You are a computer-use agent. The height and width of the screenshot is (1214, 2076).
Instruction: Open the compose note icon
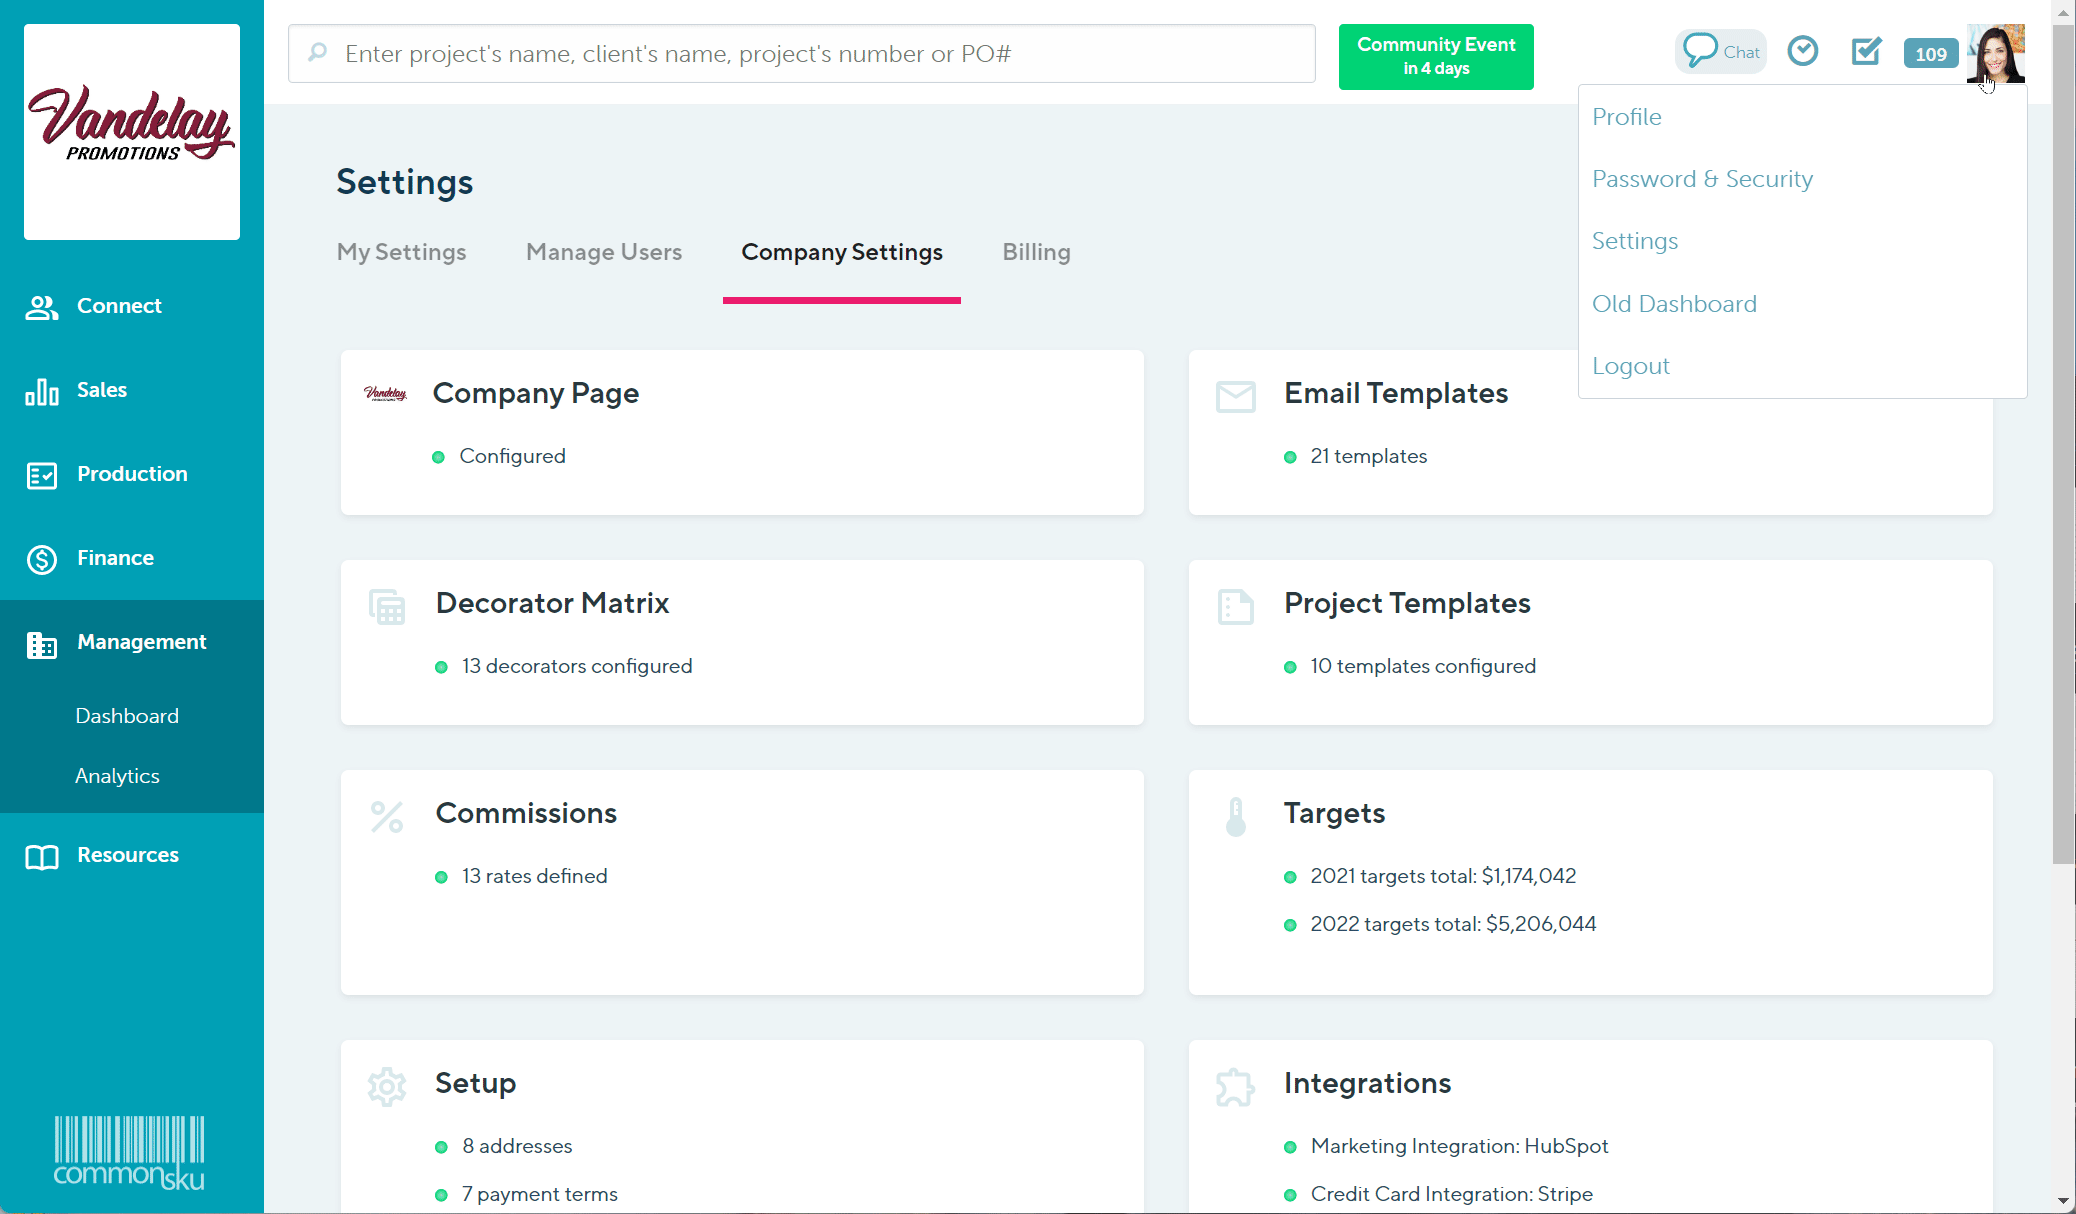[1866, 53]
